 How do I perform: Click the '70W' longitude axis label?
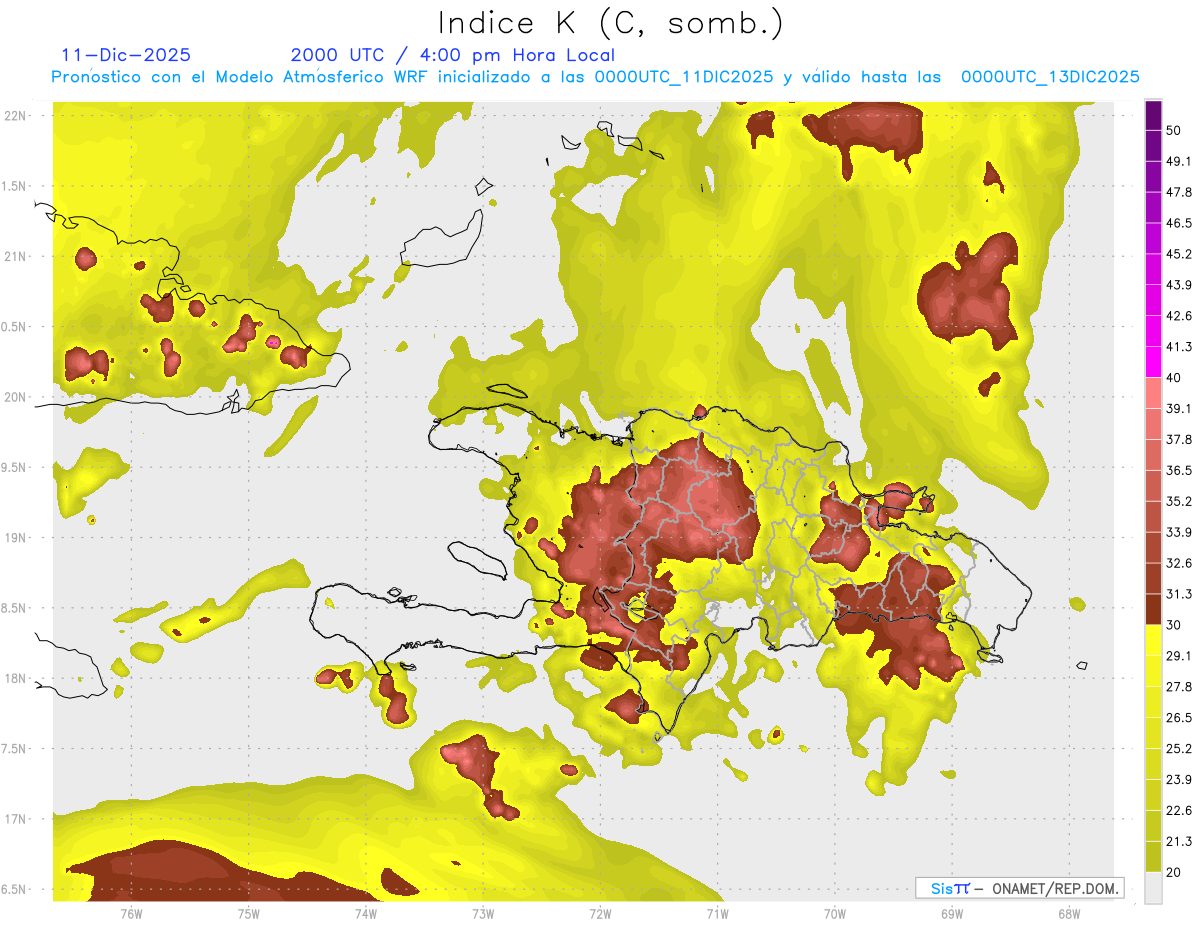coord(835,913)
